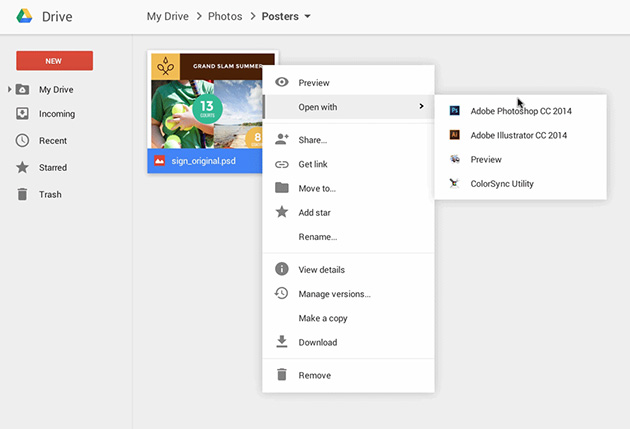Expand the Open with submenu arrow
630x429 pixels.
pos(421,106)
